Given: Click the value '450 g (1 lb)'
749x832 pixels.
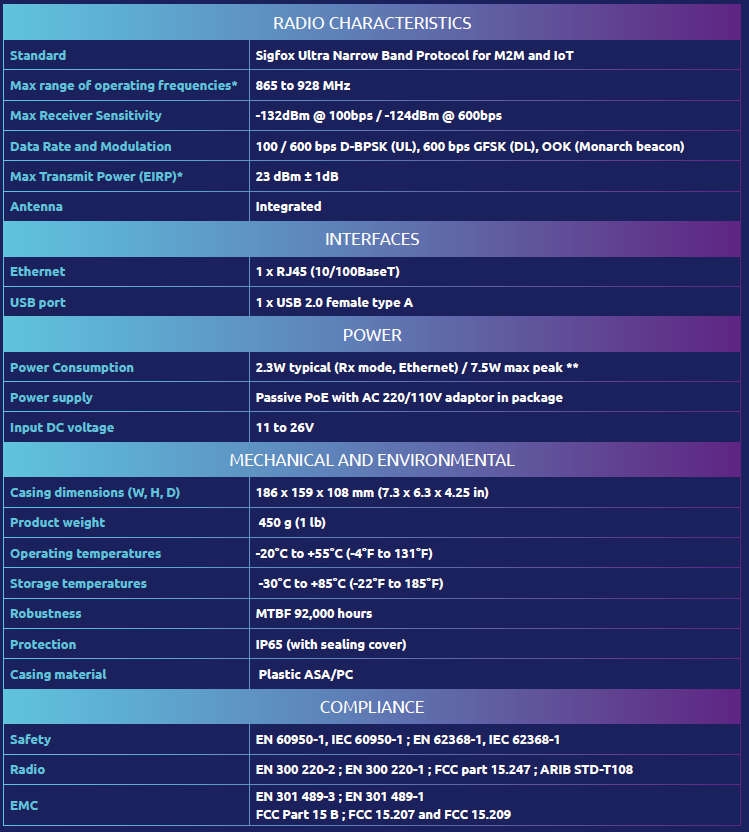Looking at the screenshot, I should pos(292,523).
